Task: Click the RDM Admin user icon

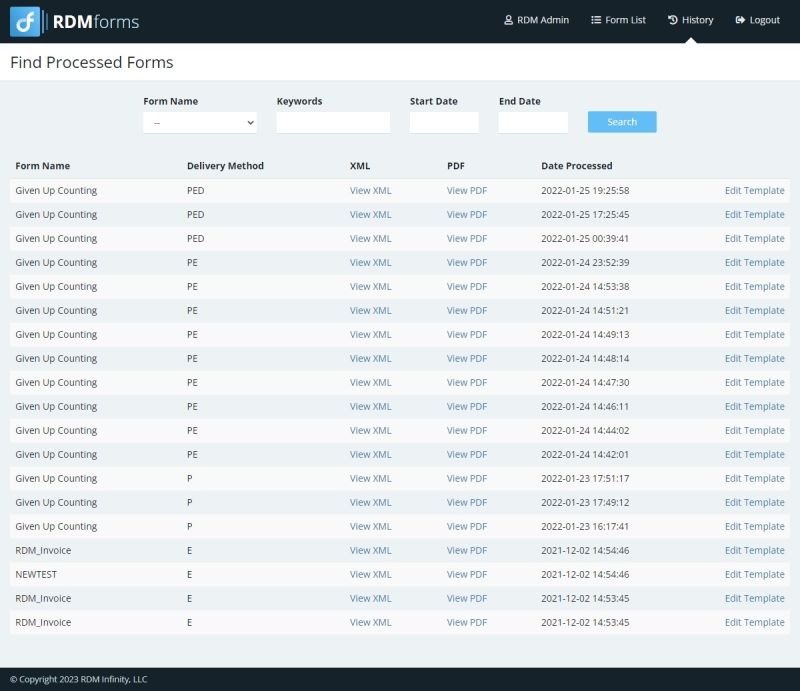Action: (509, 19)
